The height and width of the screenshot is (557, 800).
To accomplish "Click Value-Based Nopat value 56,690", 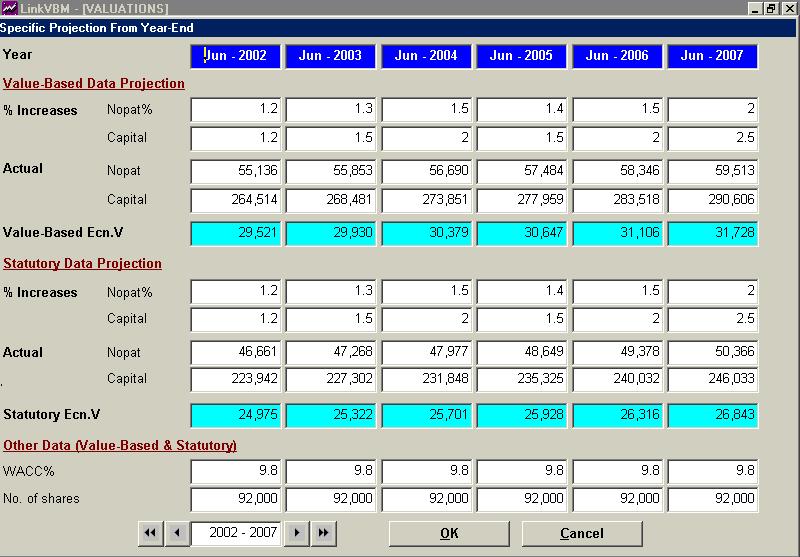I will pyautogui.click(x=426, y=171).
